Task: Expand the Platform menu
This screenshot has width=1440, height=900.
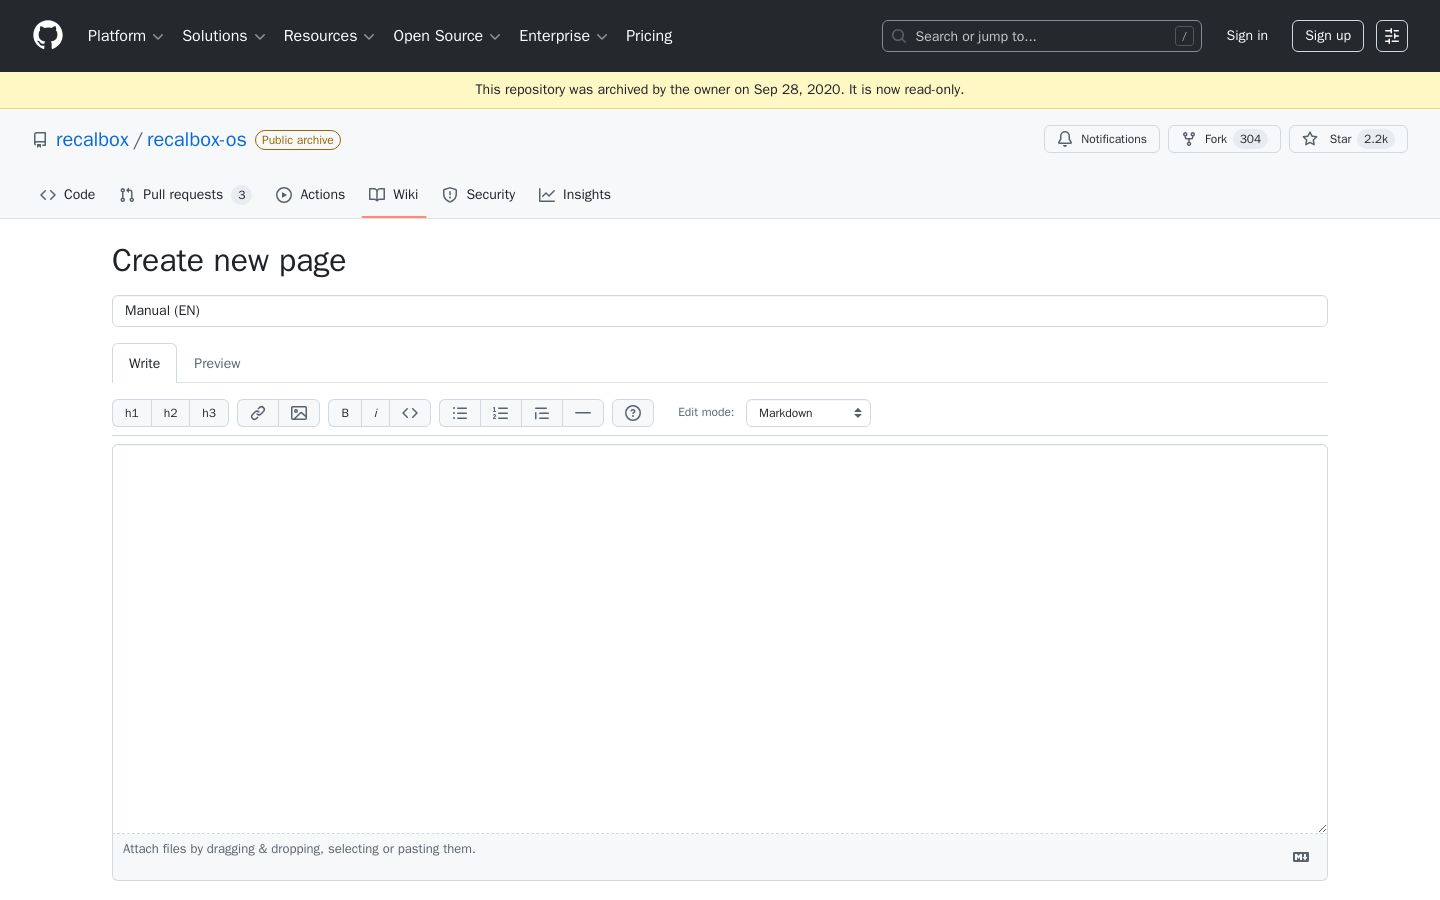Action: 126,36
